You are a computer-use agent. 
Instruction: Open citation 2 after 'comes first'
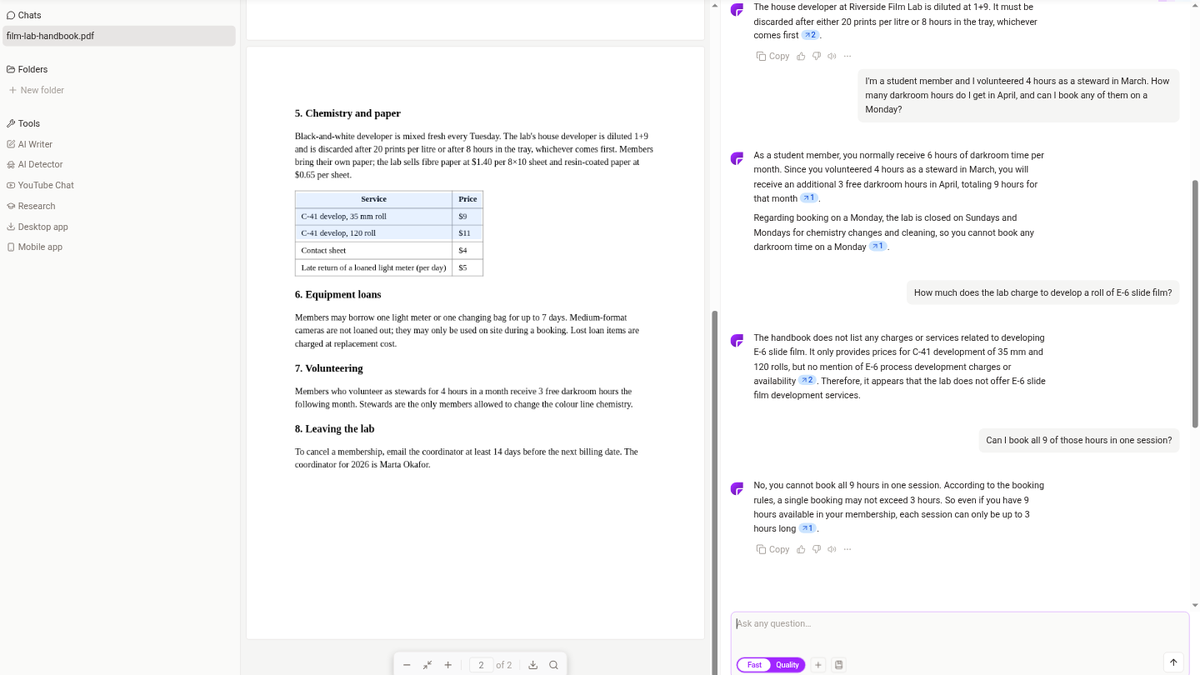(811, 36)
